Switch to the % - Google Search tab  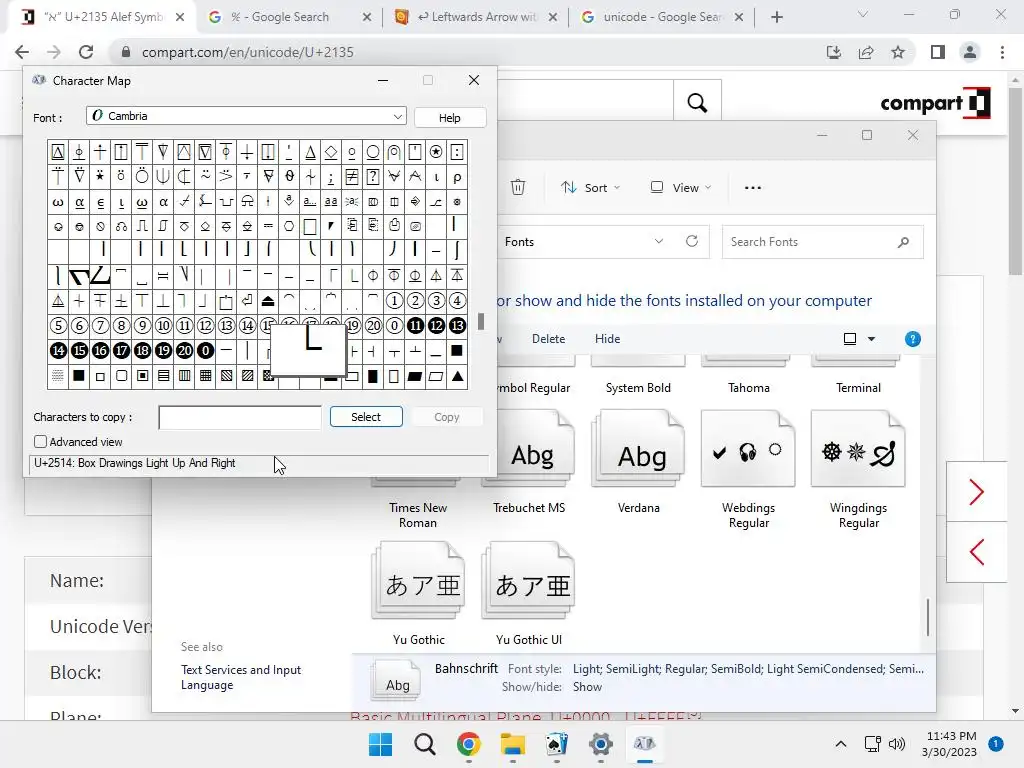click(x=287, y=17)
